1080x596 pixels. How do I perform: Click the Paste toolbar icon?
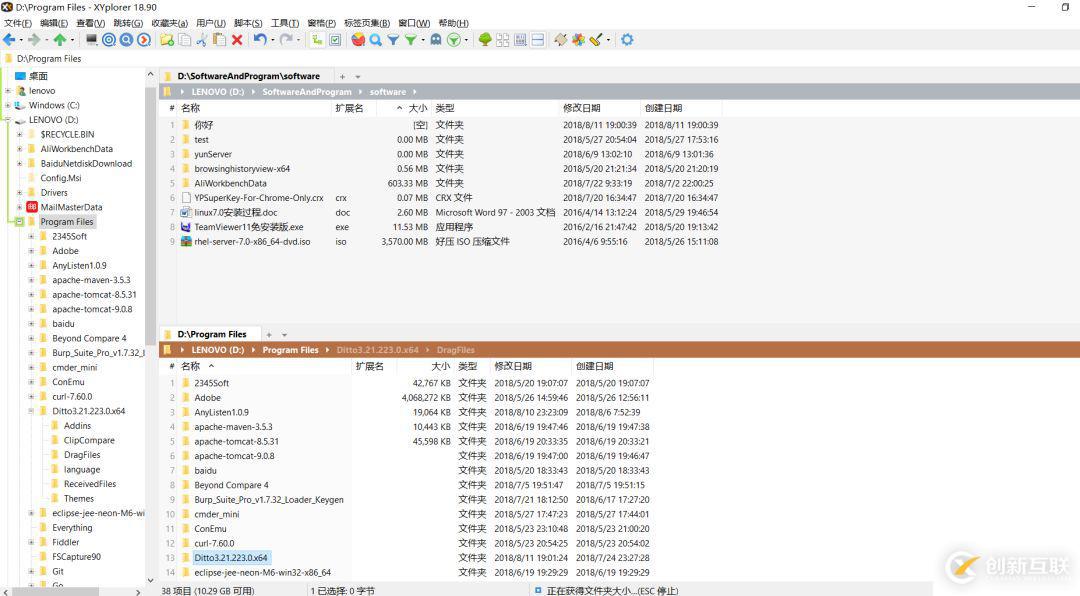pos(217,40)
